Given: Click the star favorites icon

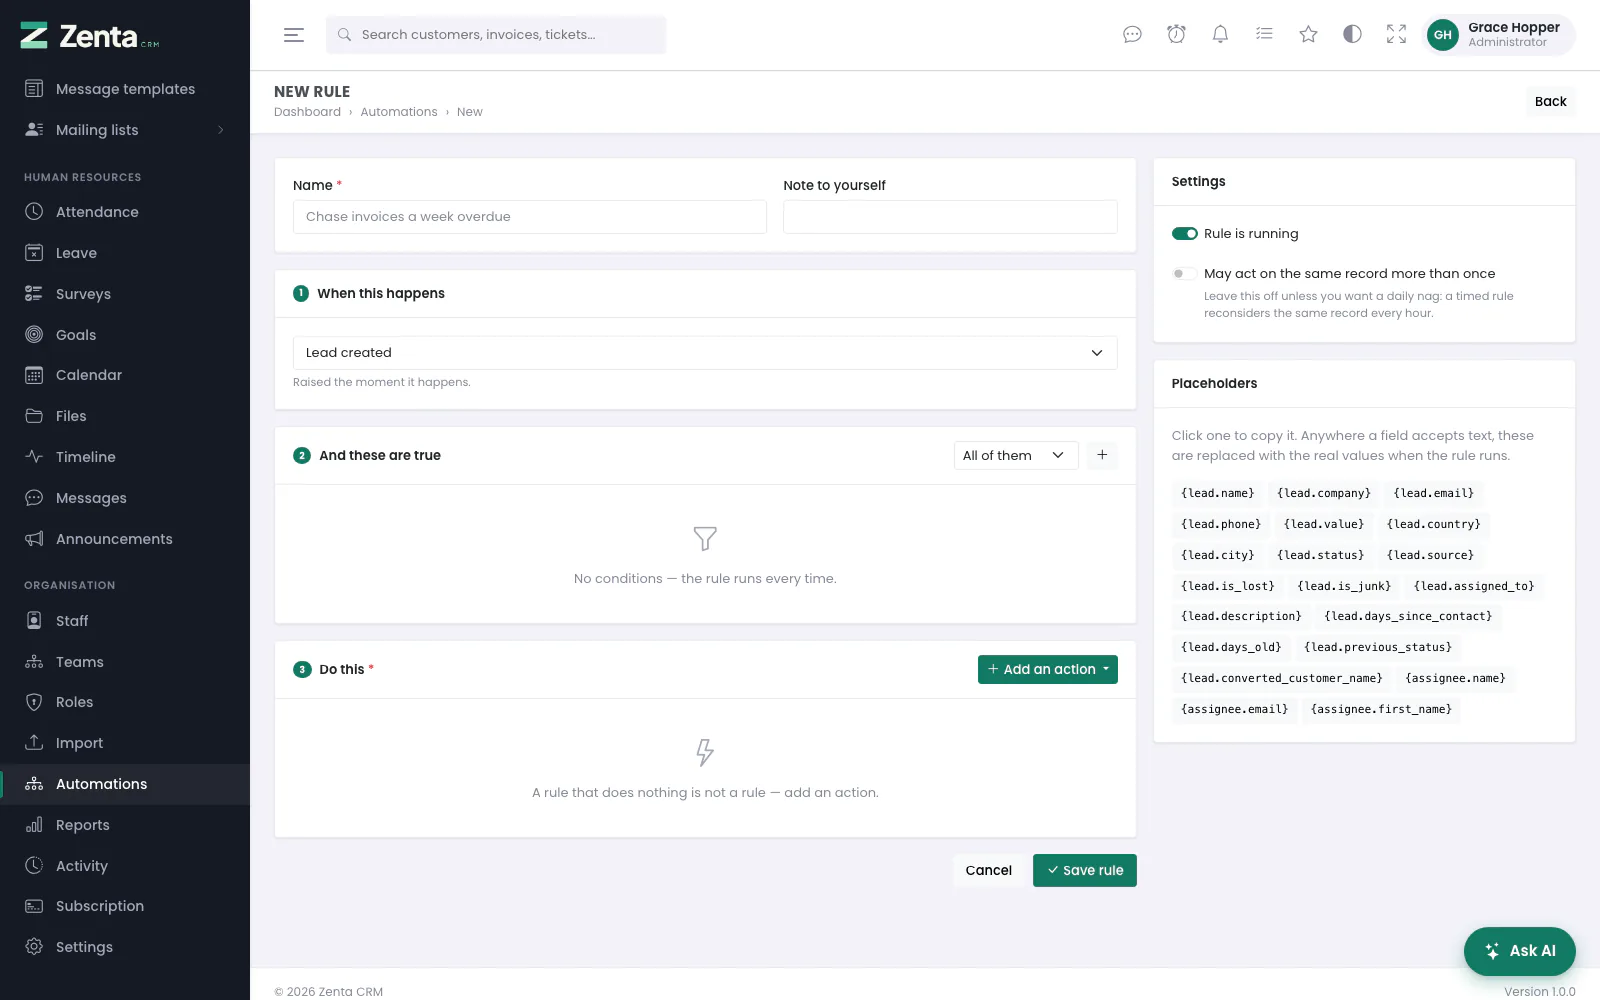Looking at the screenshot, I should click(1308, 35).
